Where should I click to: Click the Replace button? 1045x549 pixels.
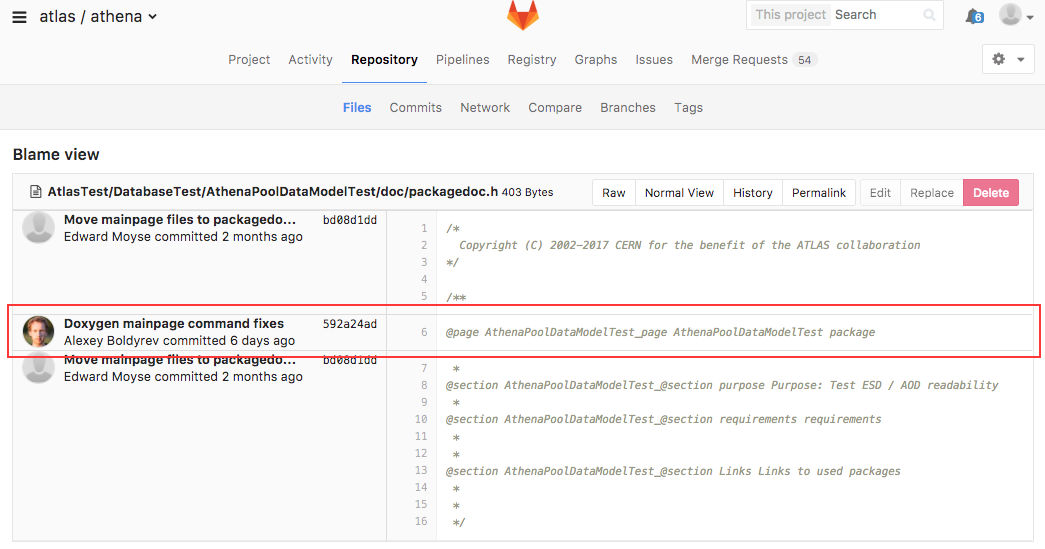tap(932, 193)
